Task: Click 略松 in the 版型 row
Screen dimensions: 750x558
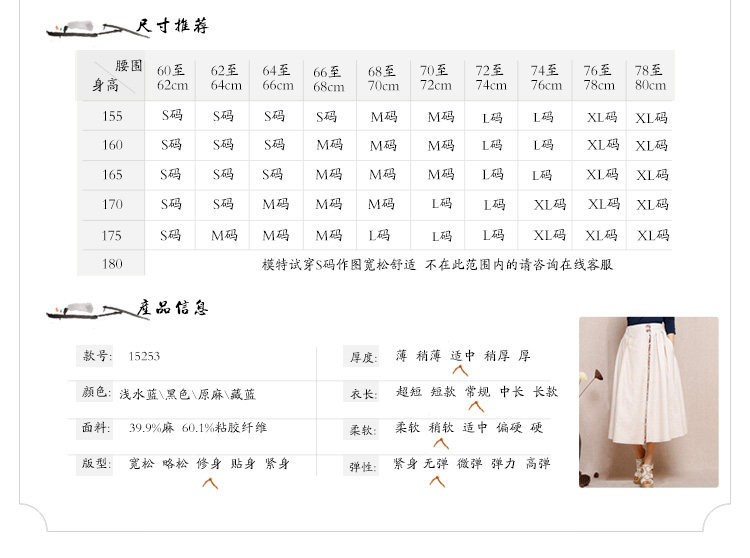Action: [175, 463]
